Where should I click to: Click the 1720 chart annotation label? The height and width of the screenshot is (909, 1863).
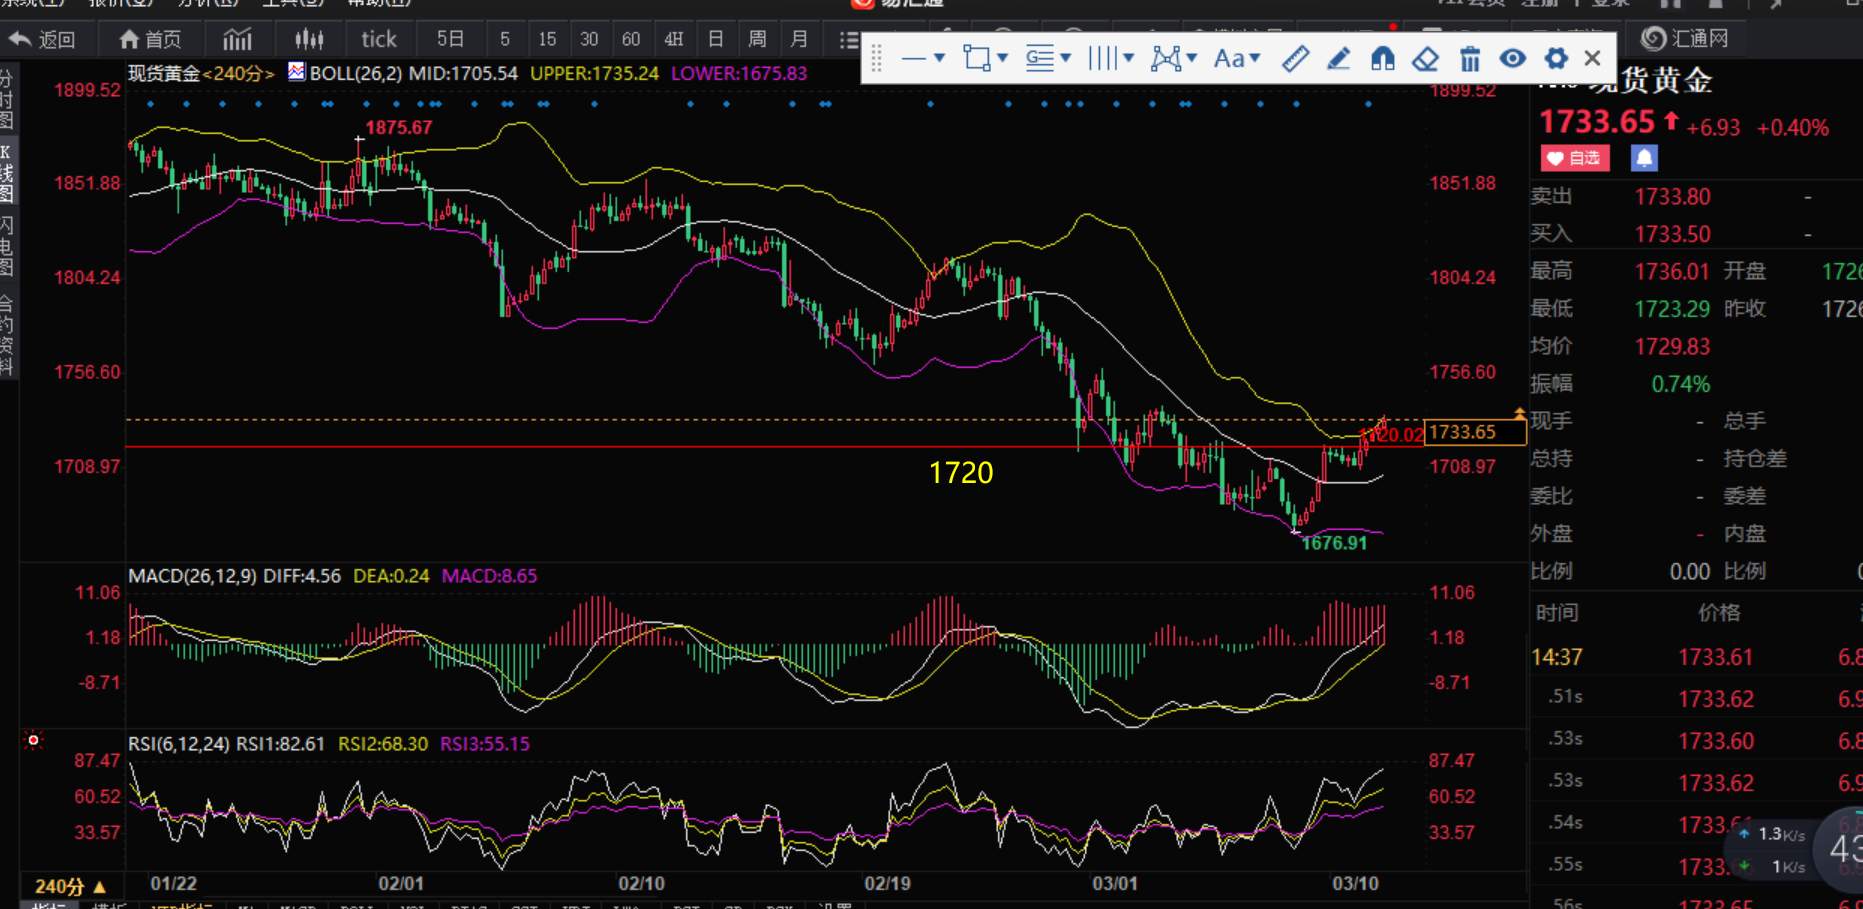(x=961, y=473)
